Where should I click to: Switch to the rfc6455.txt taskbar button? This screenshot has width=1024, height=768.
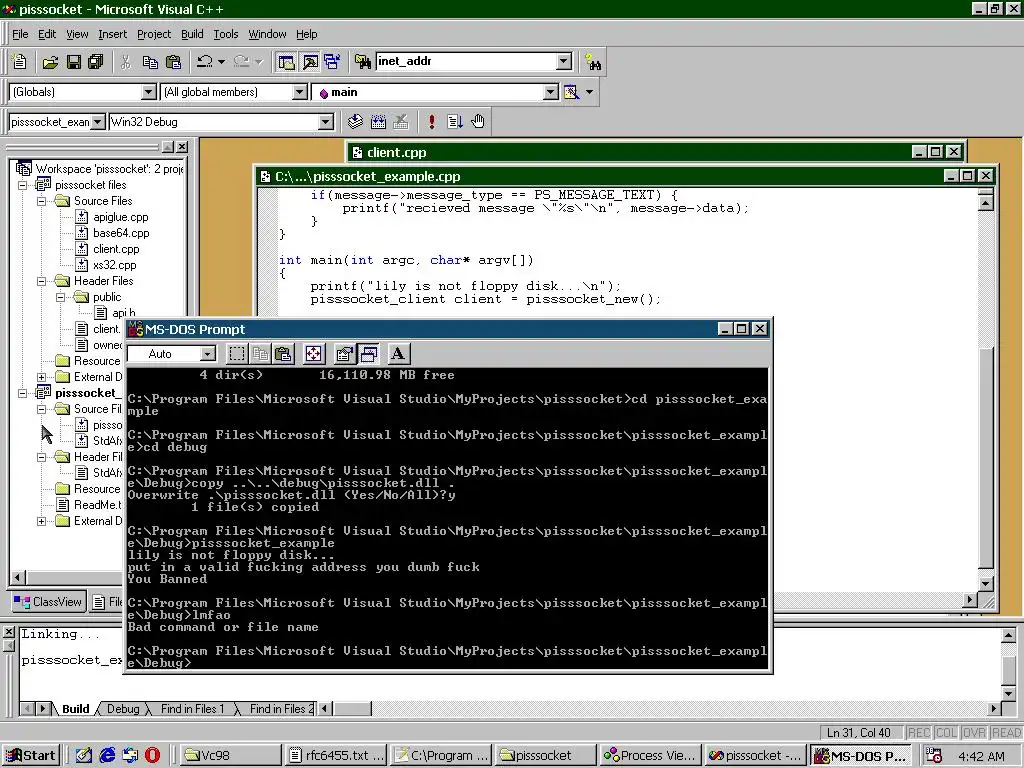point(336,756)
